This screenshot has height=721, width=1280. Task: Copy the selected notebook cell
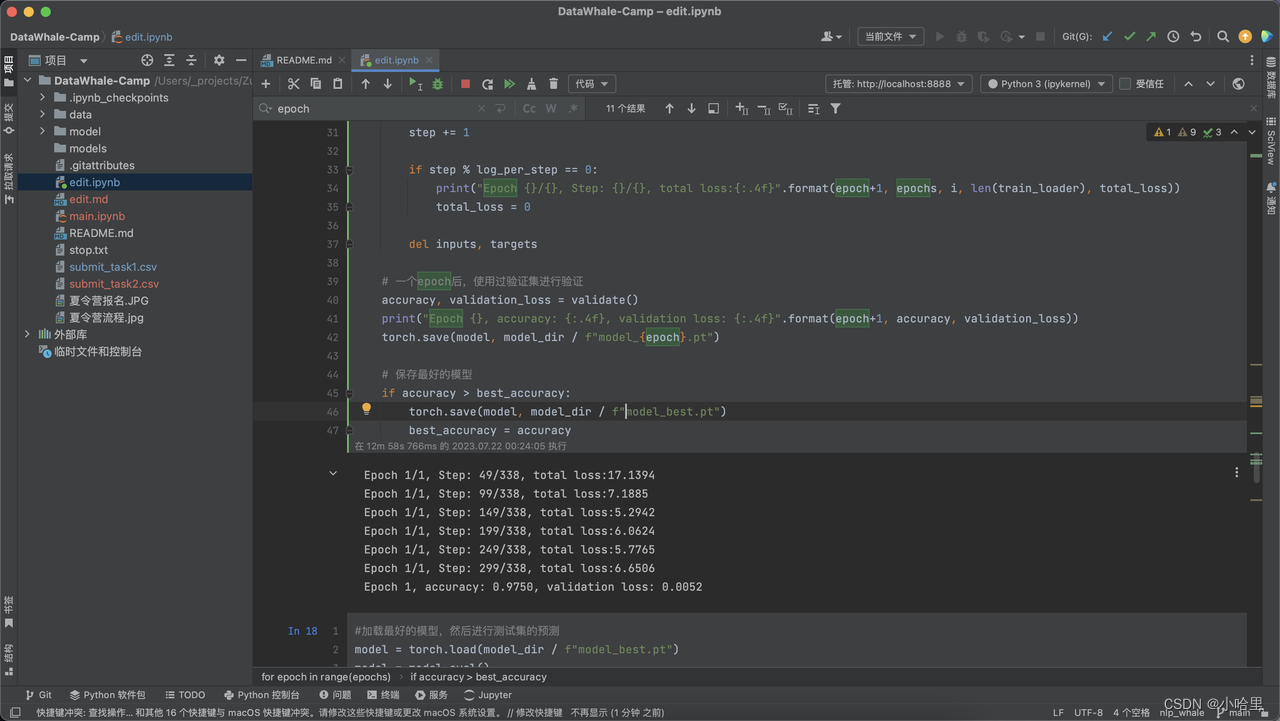click(x=315, y=84)
